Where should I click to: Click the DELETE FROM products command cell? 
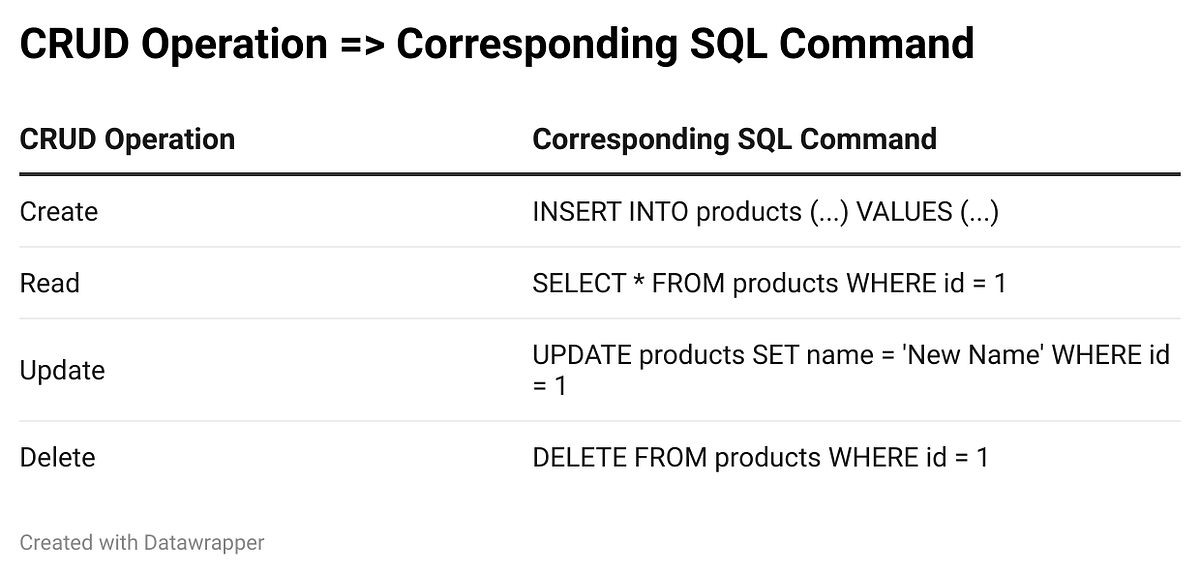pyautogui.click(x=760, y=457)
